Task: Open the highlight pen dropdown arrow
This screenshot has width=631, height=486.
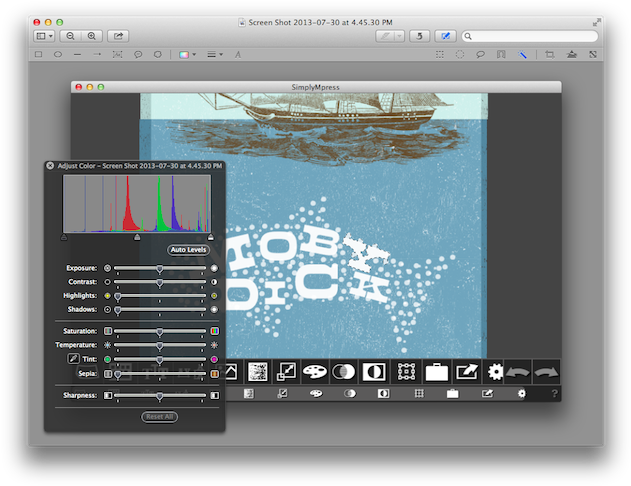Action: [x=399, y=36]
